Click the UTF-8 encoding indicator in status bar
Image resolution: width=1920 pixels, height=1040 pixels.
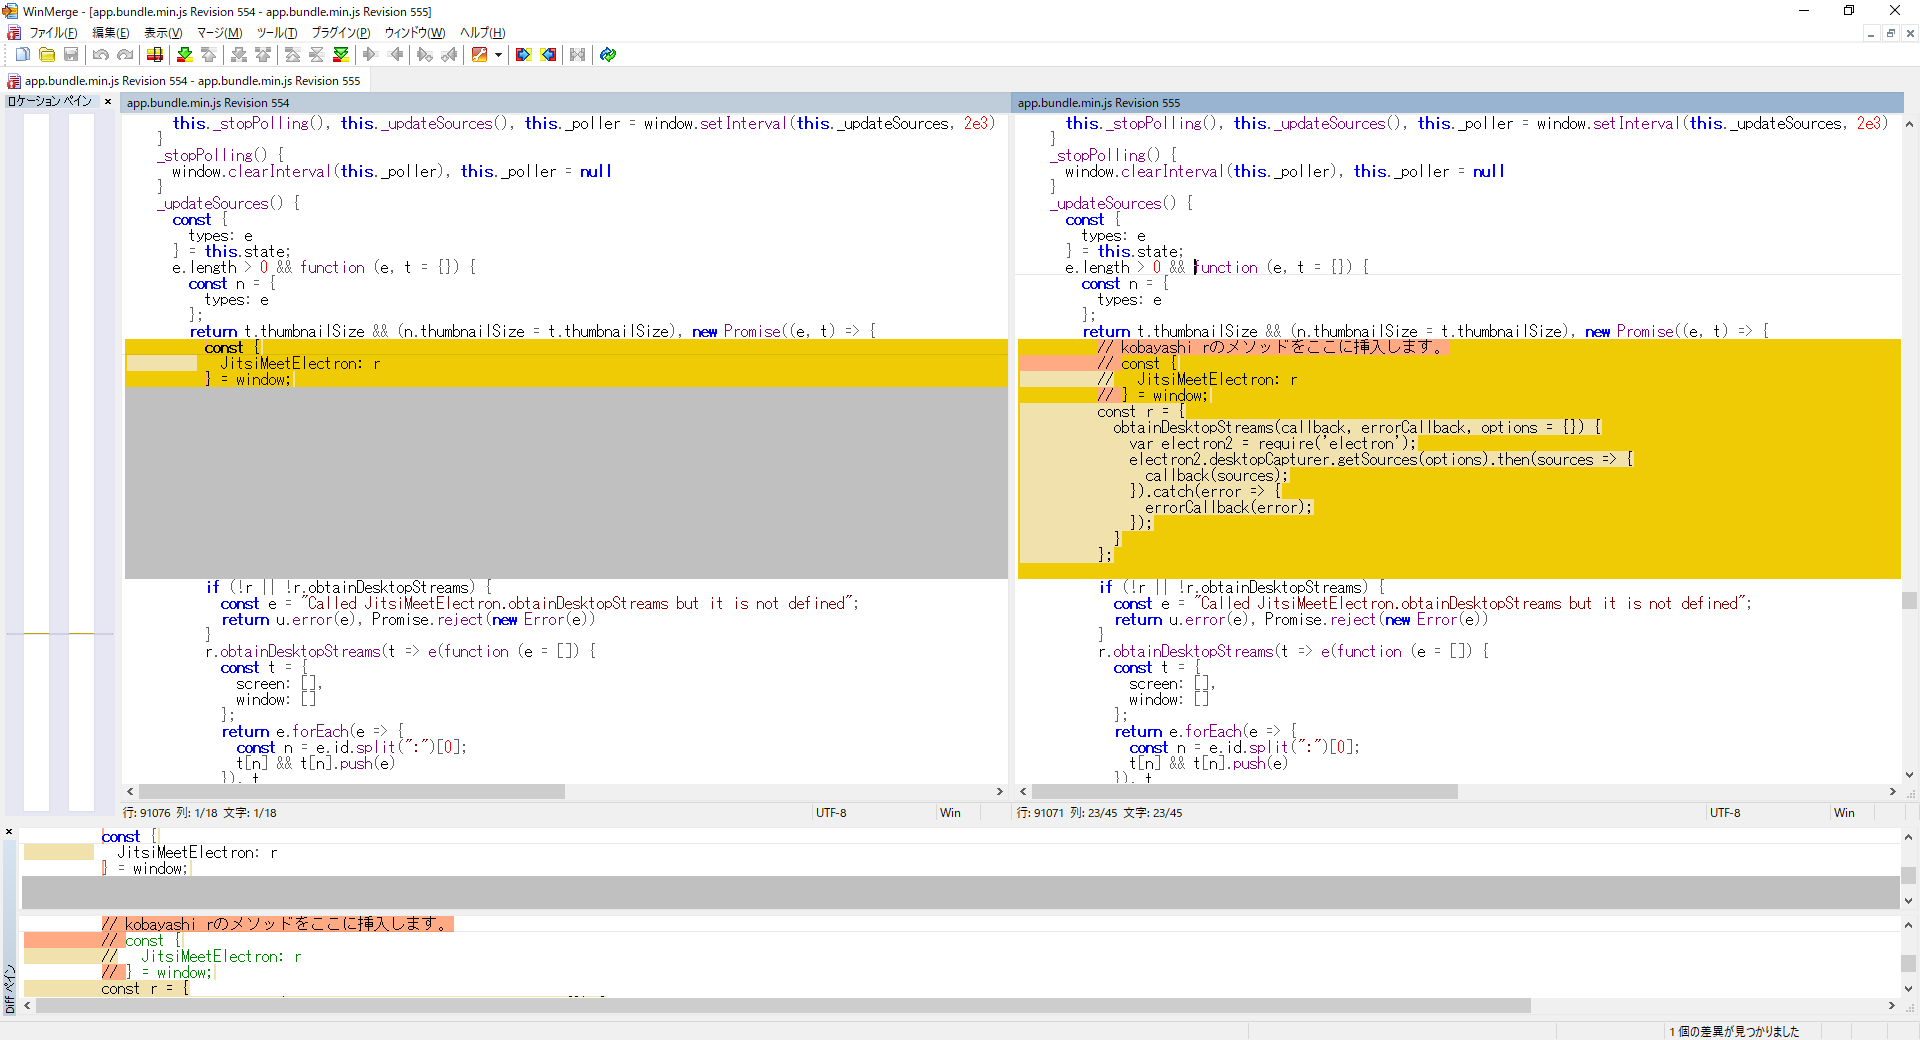point(831,813)
